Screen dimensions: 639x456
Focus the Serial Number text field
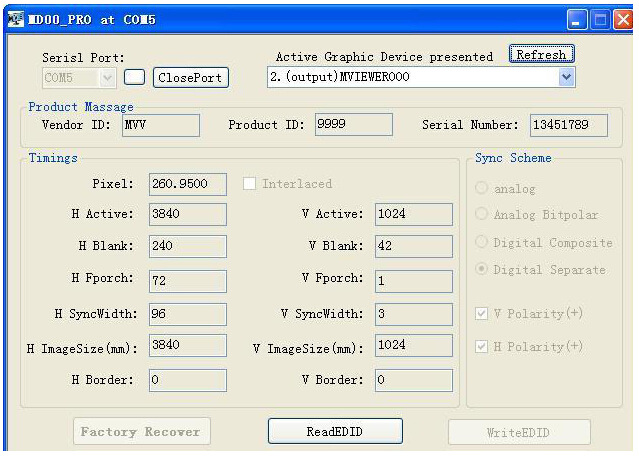[x=567, y=125]
